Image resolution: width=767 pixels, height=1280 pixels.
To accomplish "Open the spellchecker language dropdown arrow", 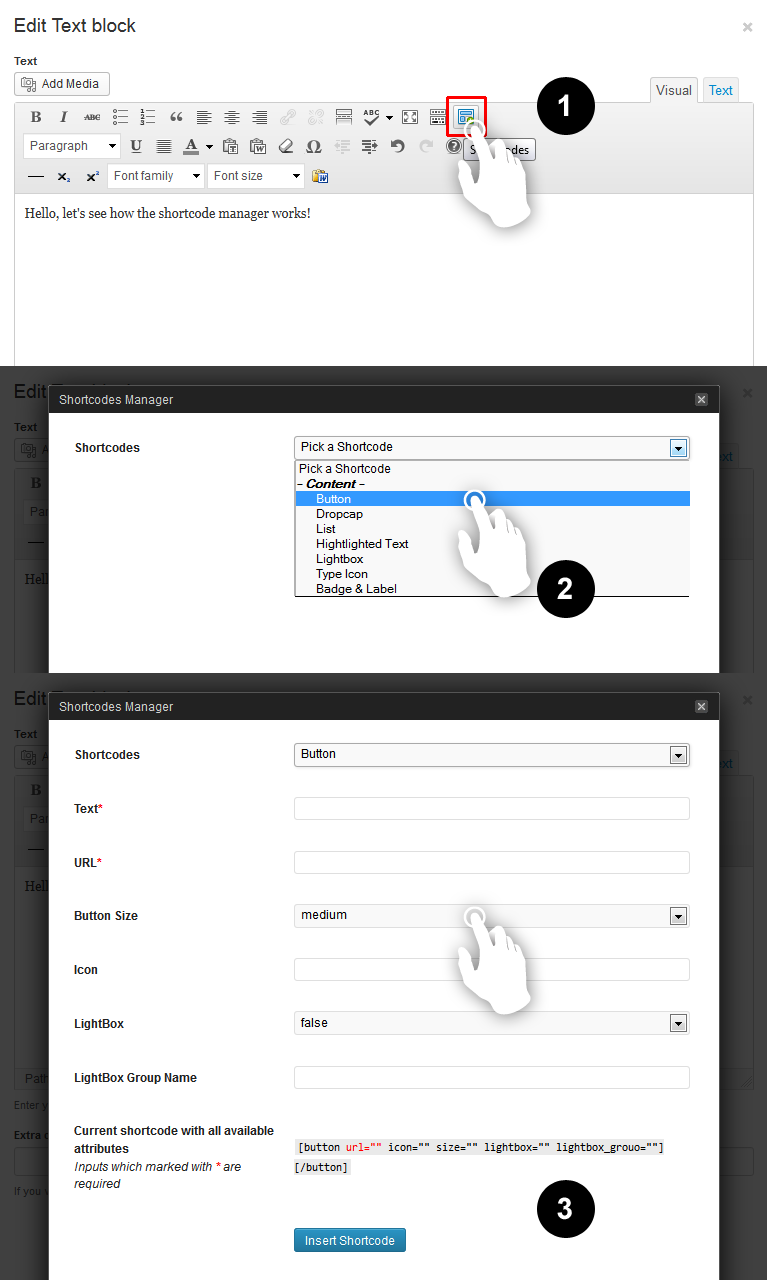I will (389, 118).
